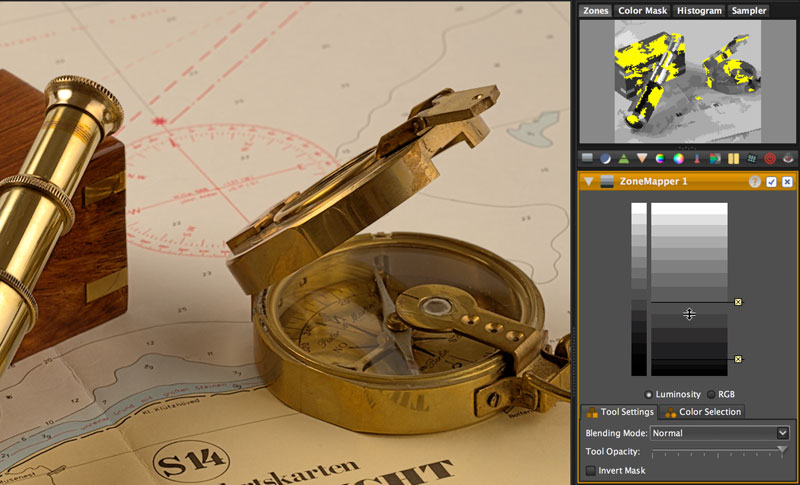Click the Color Selection tab icon

[670, 412]
